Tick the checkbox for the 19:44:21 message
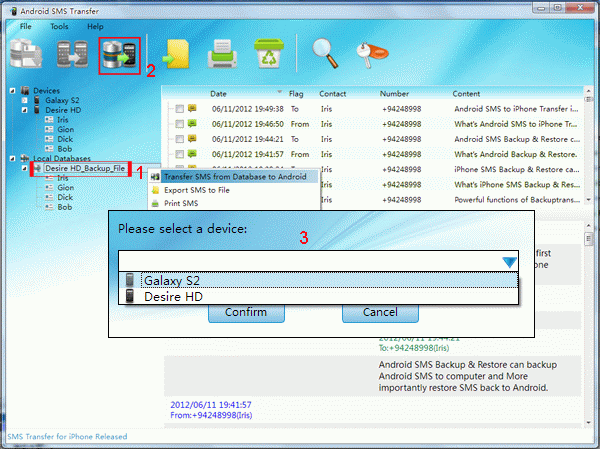This screenshot has width=600, height=449. [179, 139]
